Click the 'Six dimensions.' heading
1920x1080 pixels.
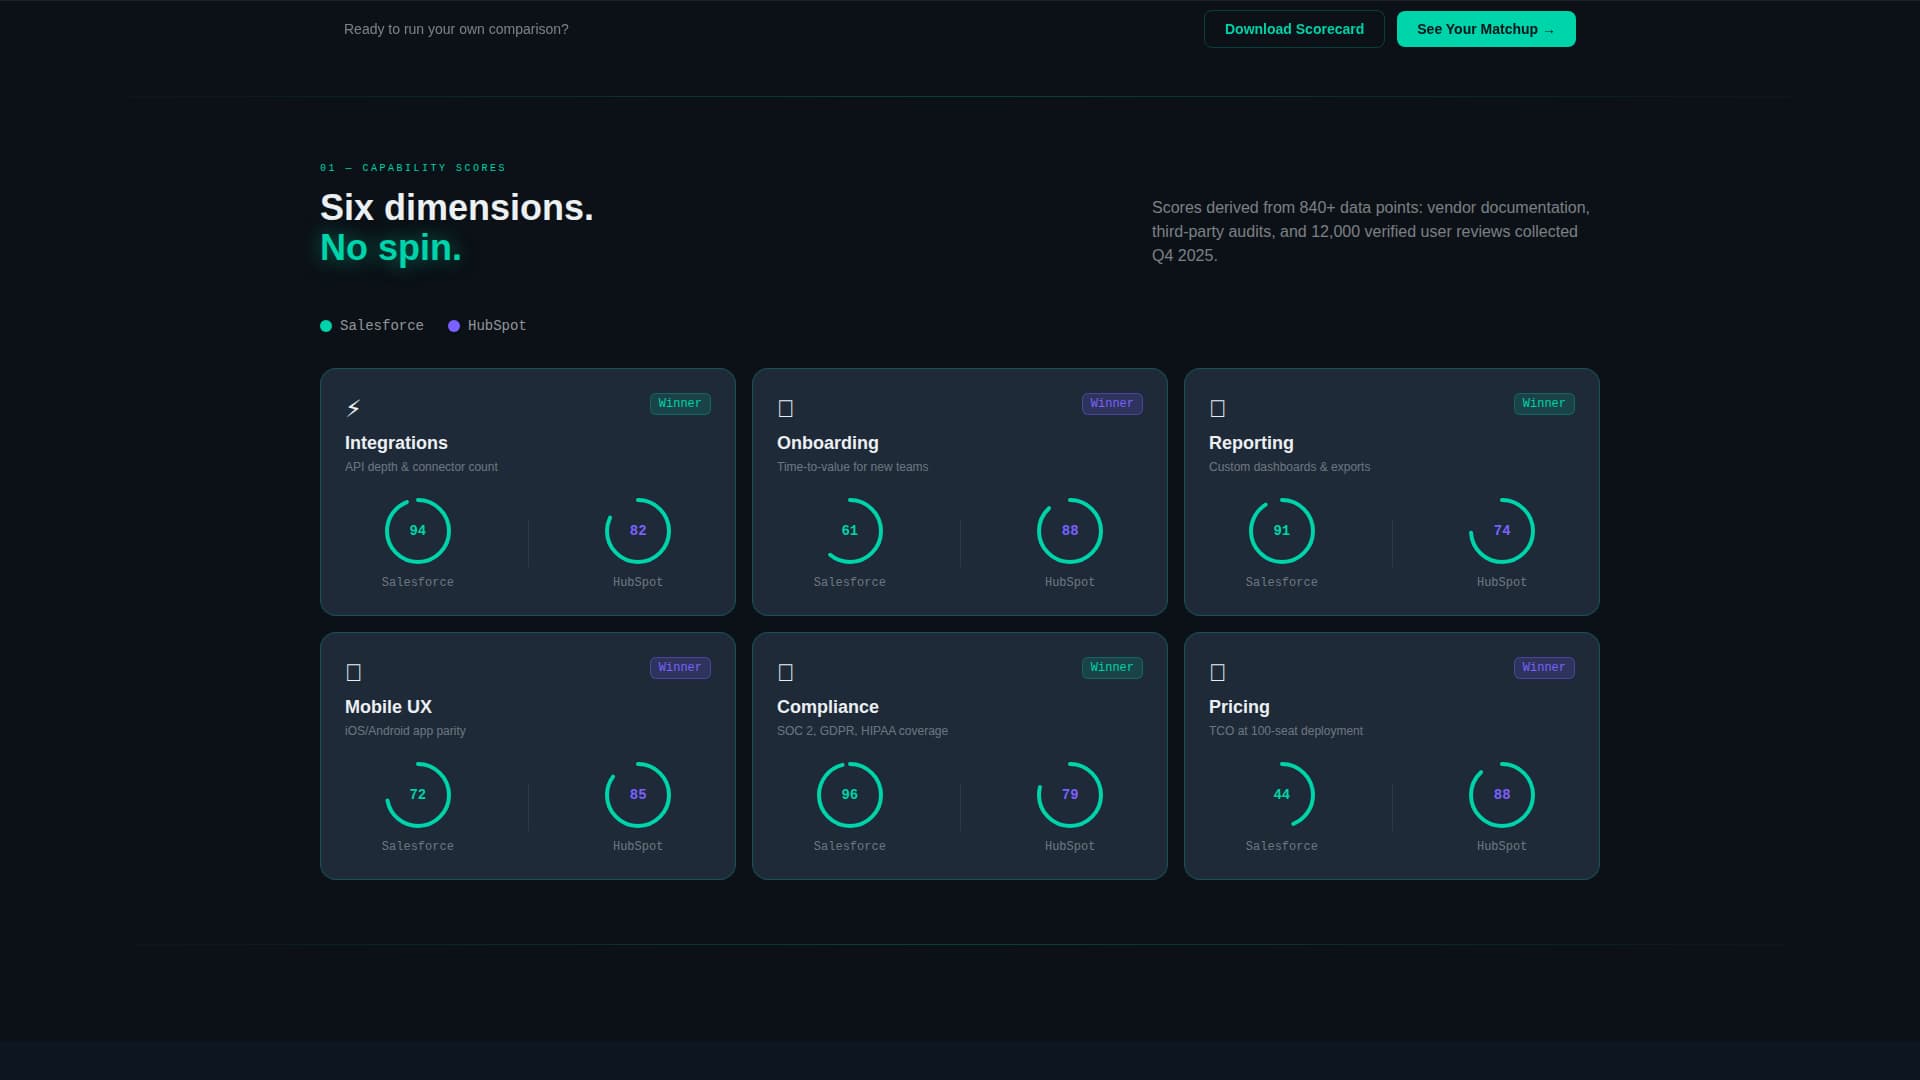coord(457,208)
